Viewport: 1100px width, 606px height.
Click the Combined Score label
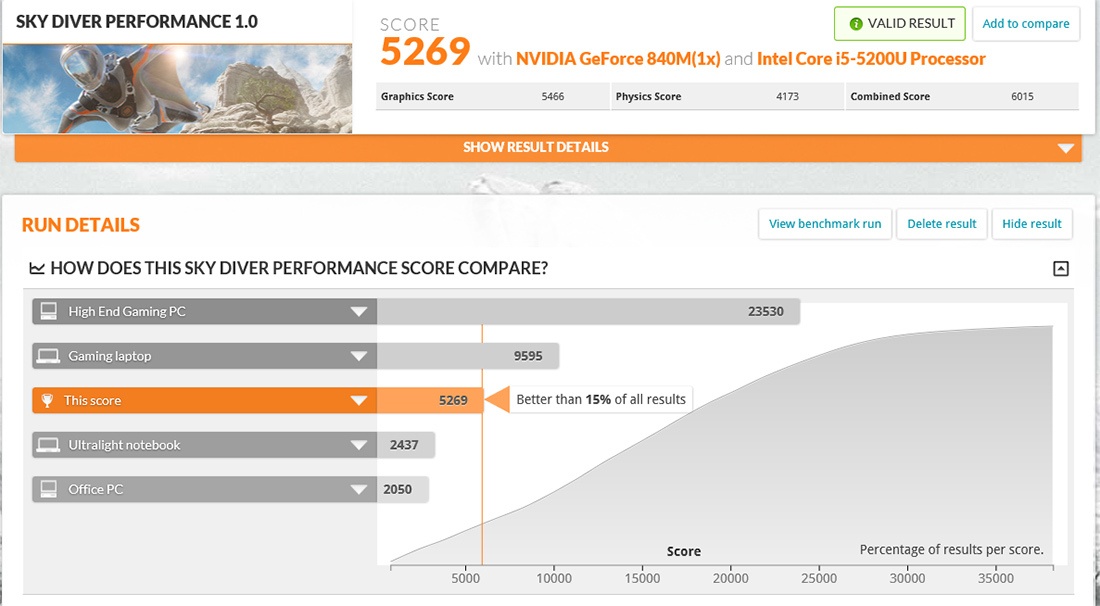point(890,97)
